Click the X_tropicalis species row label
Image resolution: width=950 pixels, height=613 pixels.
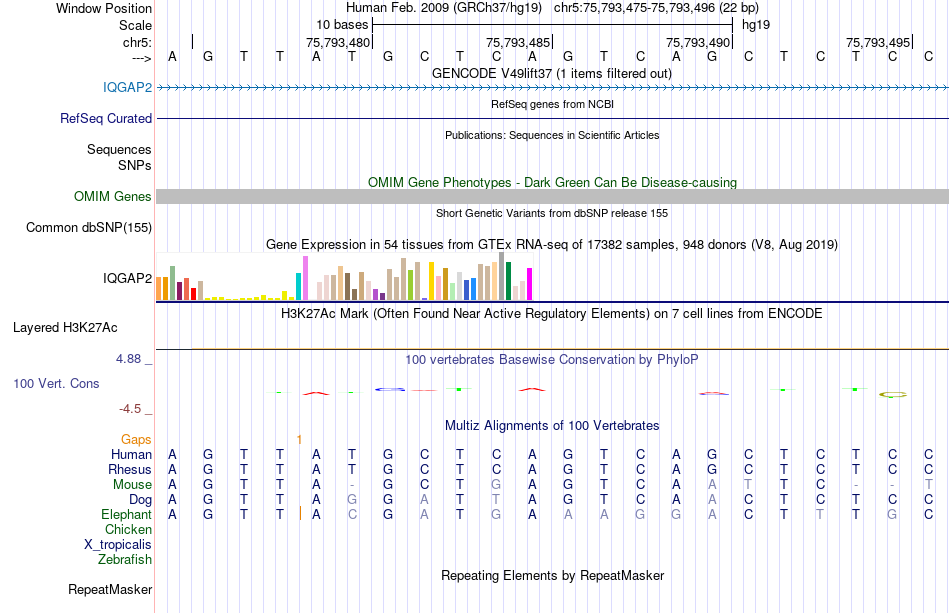click(118, 545)
